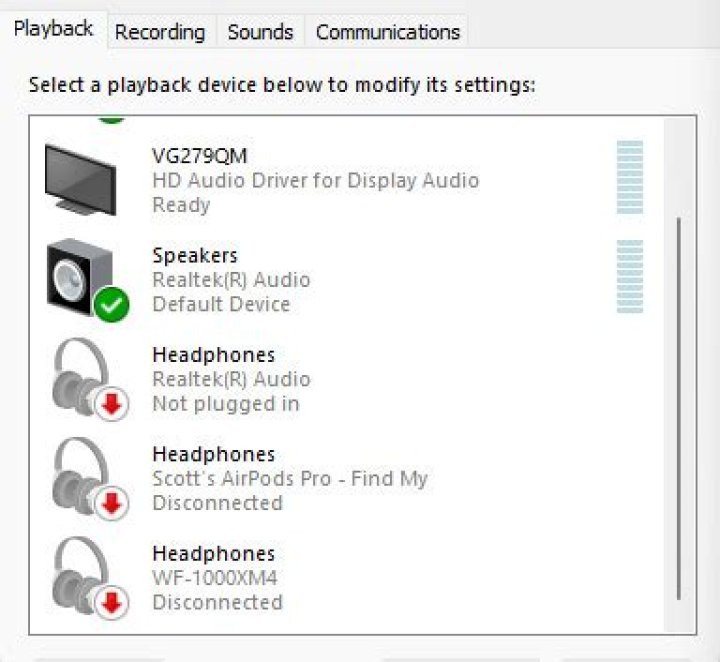Go to the Communications tab
This screenshot has height=662, width=720.
click(x=387, y=32)
